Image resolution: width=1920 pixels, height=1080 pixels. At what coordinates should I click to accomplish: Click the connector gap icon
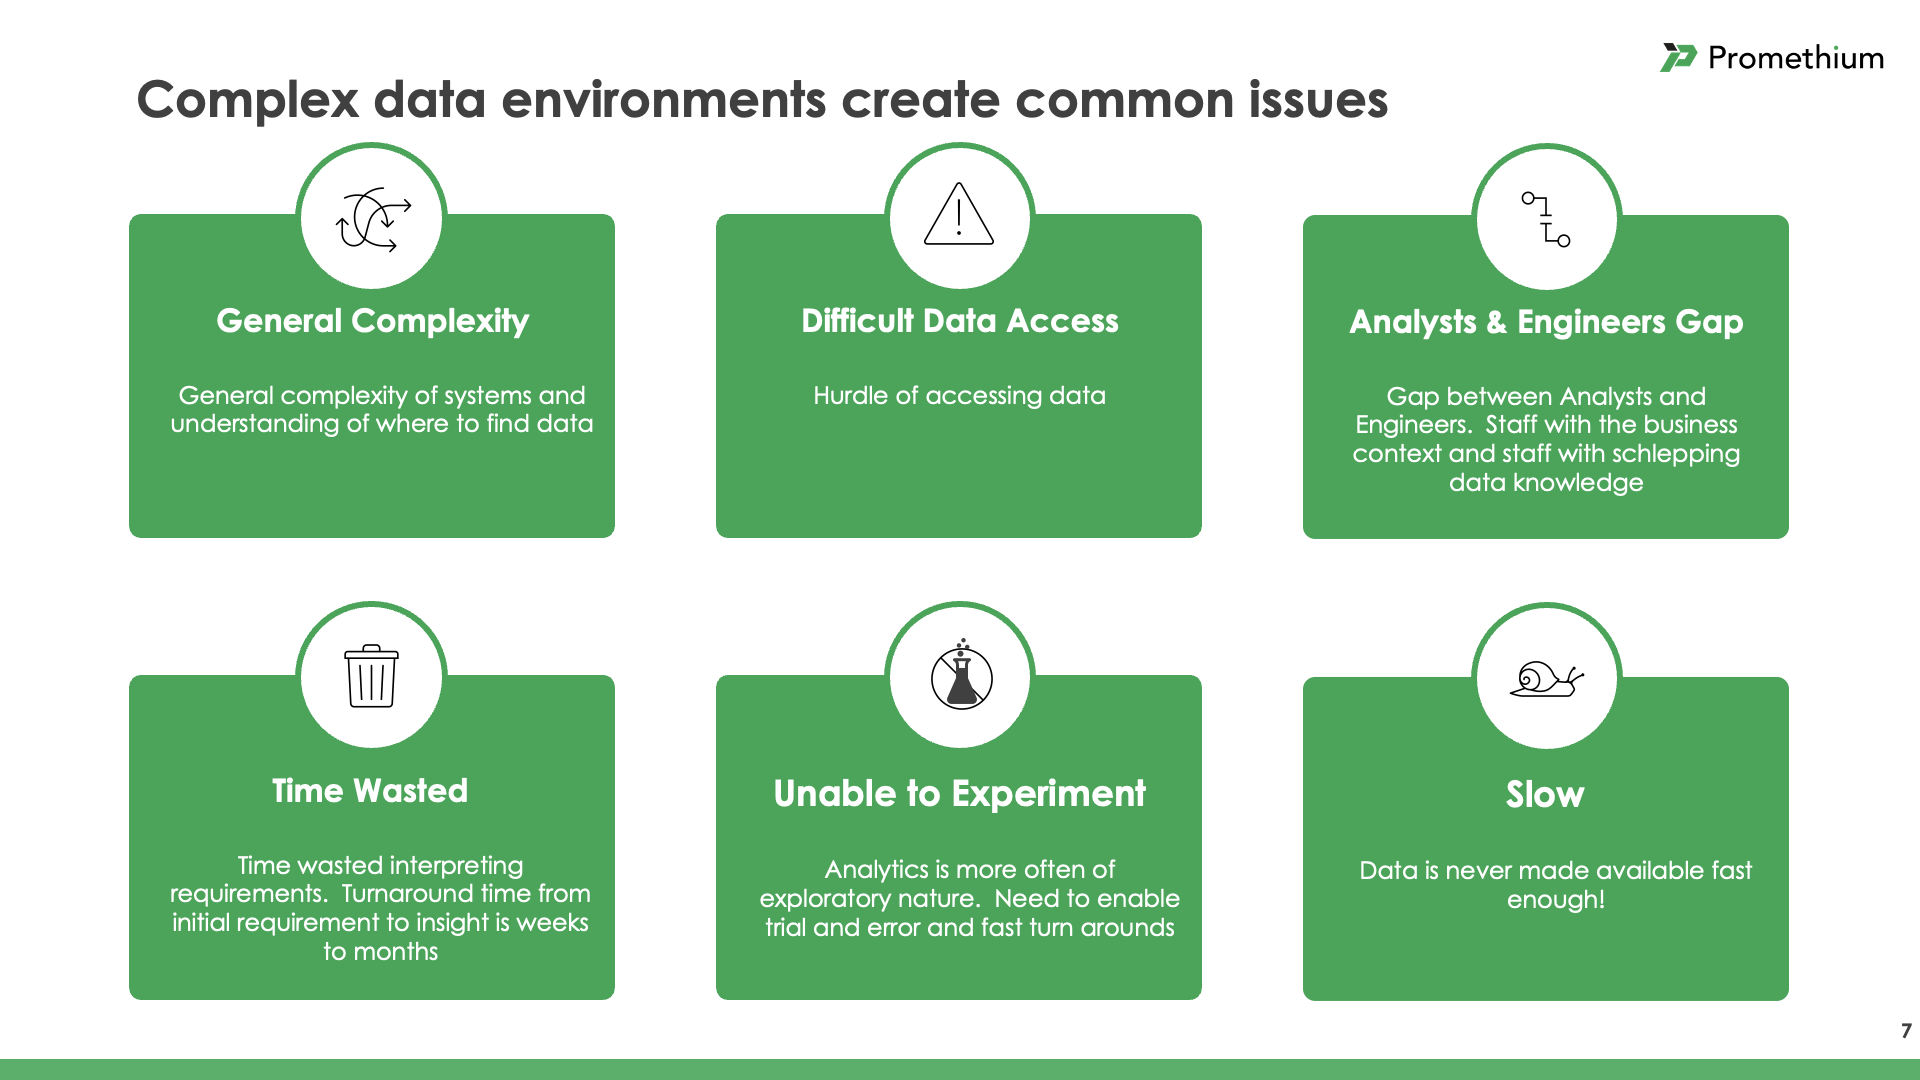(x=1546, y=219)
